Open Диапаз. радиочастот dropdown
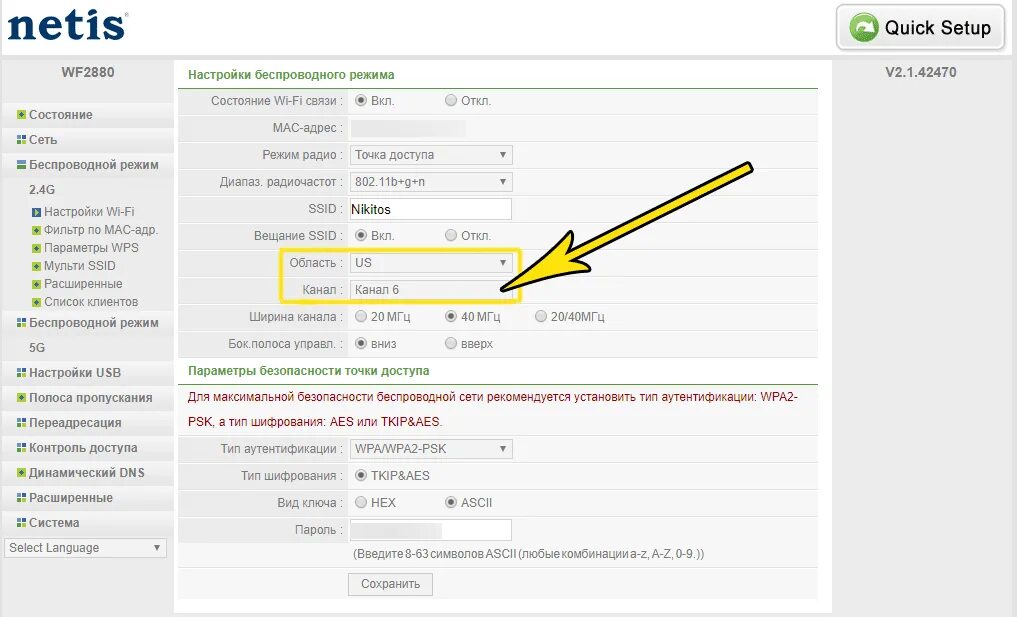This screenshot has height=617, width=1017. 431,182
